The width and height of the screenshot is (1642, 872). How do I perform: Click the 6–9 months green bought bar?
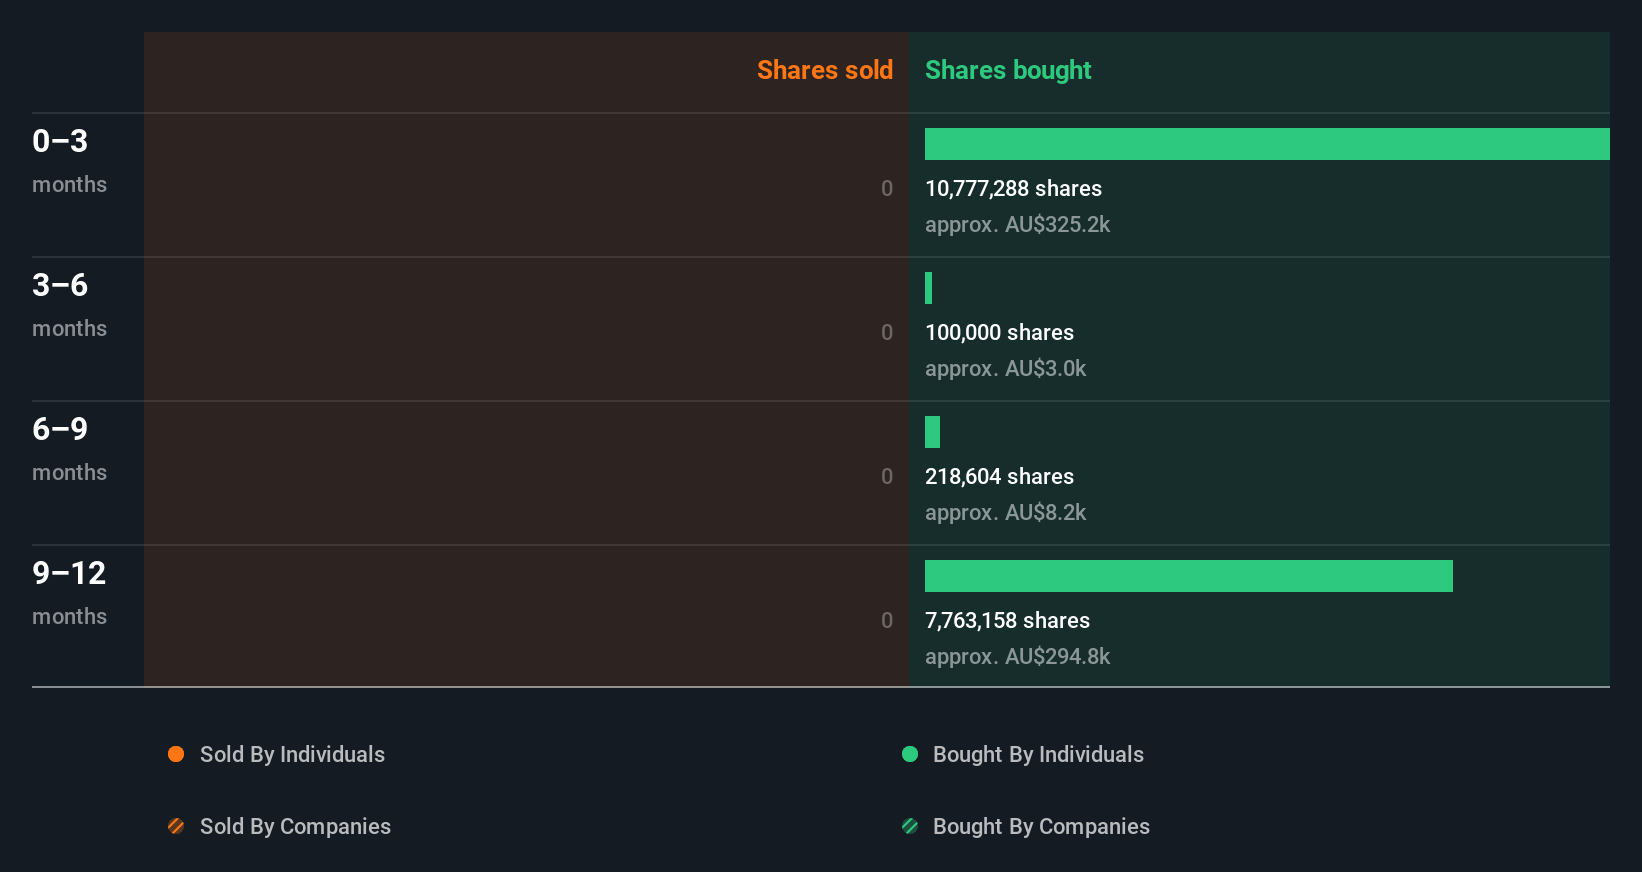(x=932, y=432)
